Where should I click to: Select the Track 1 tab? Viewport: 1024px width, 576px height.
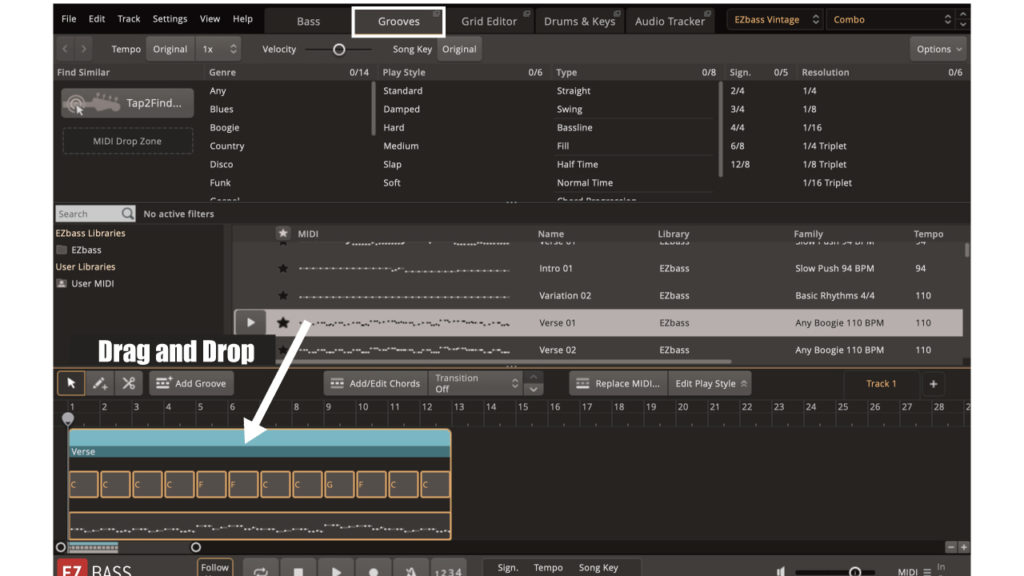click(x=881, y=384)
